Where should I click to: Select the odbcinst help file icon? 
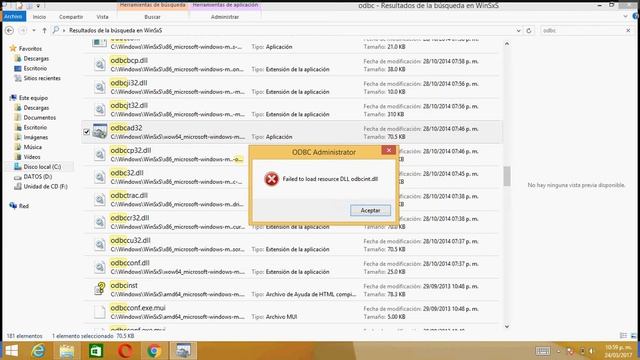[x=100, y=289]
